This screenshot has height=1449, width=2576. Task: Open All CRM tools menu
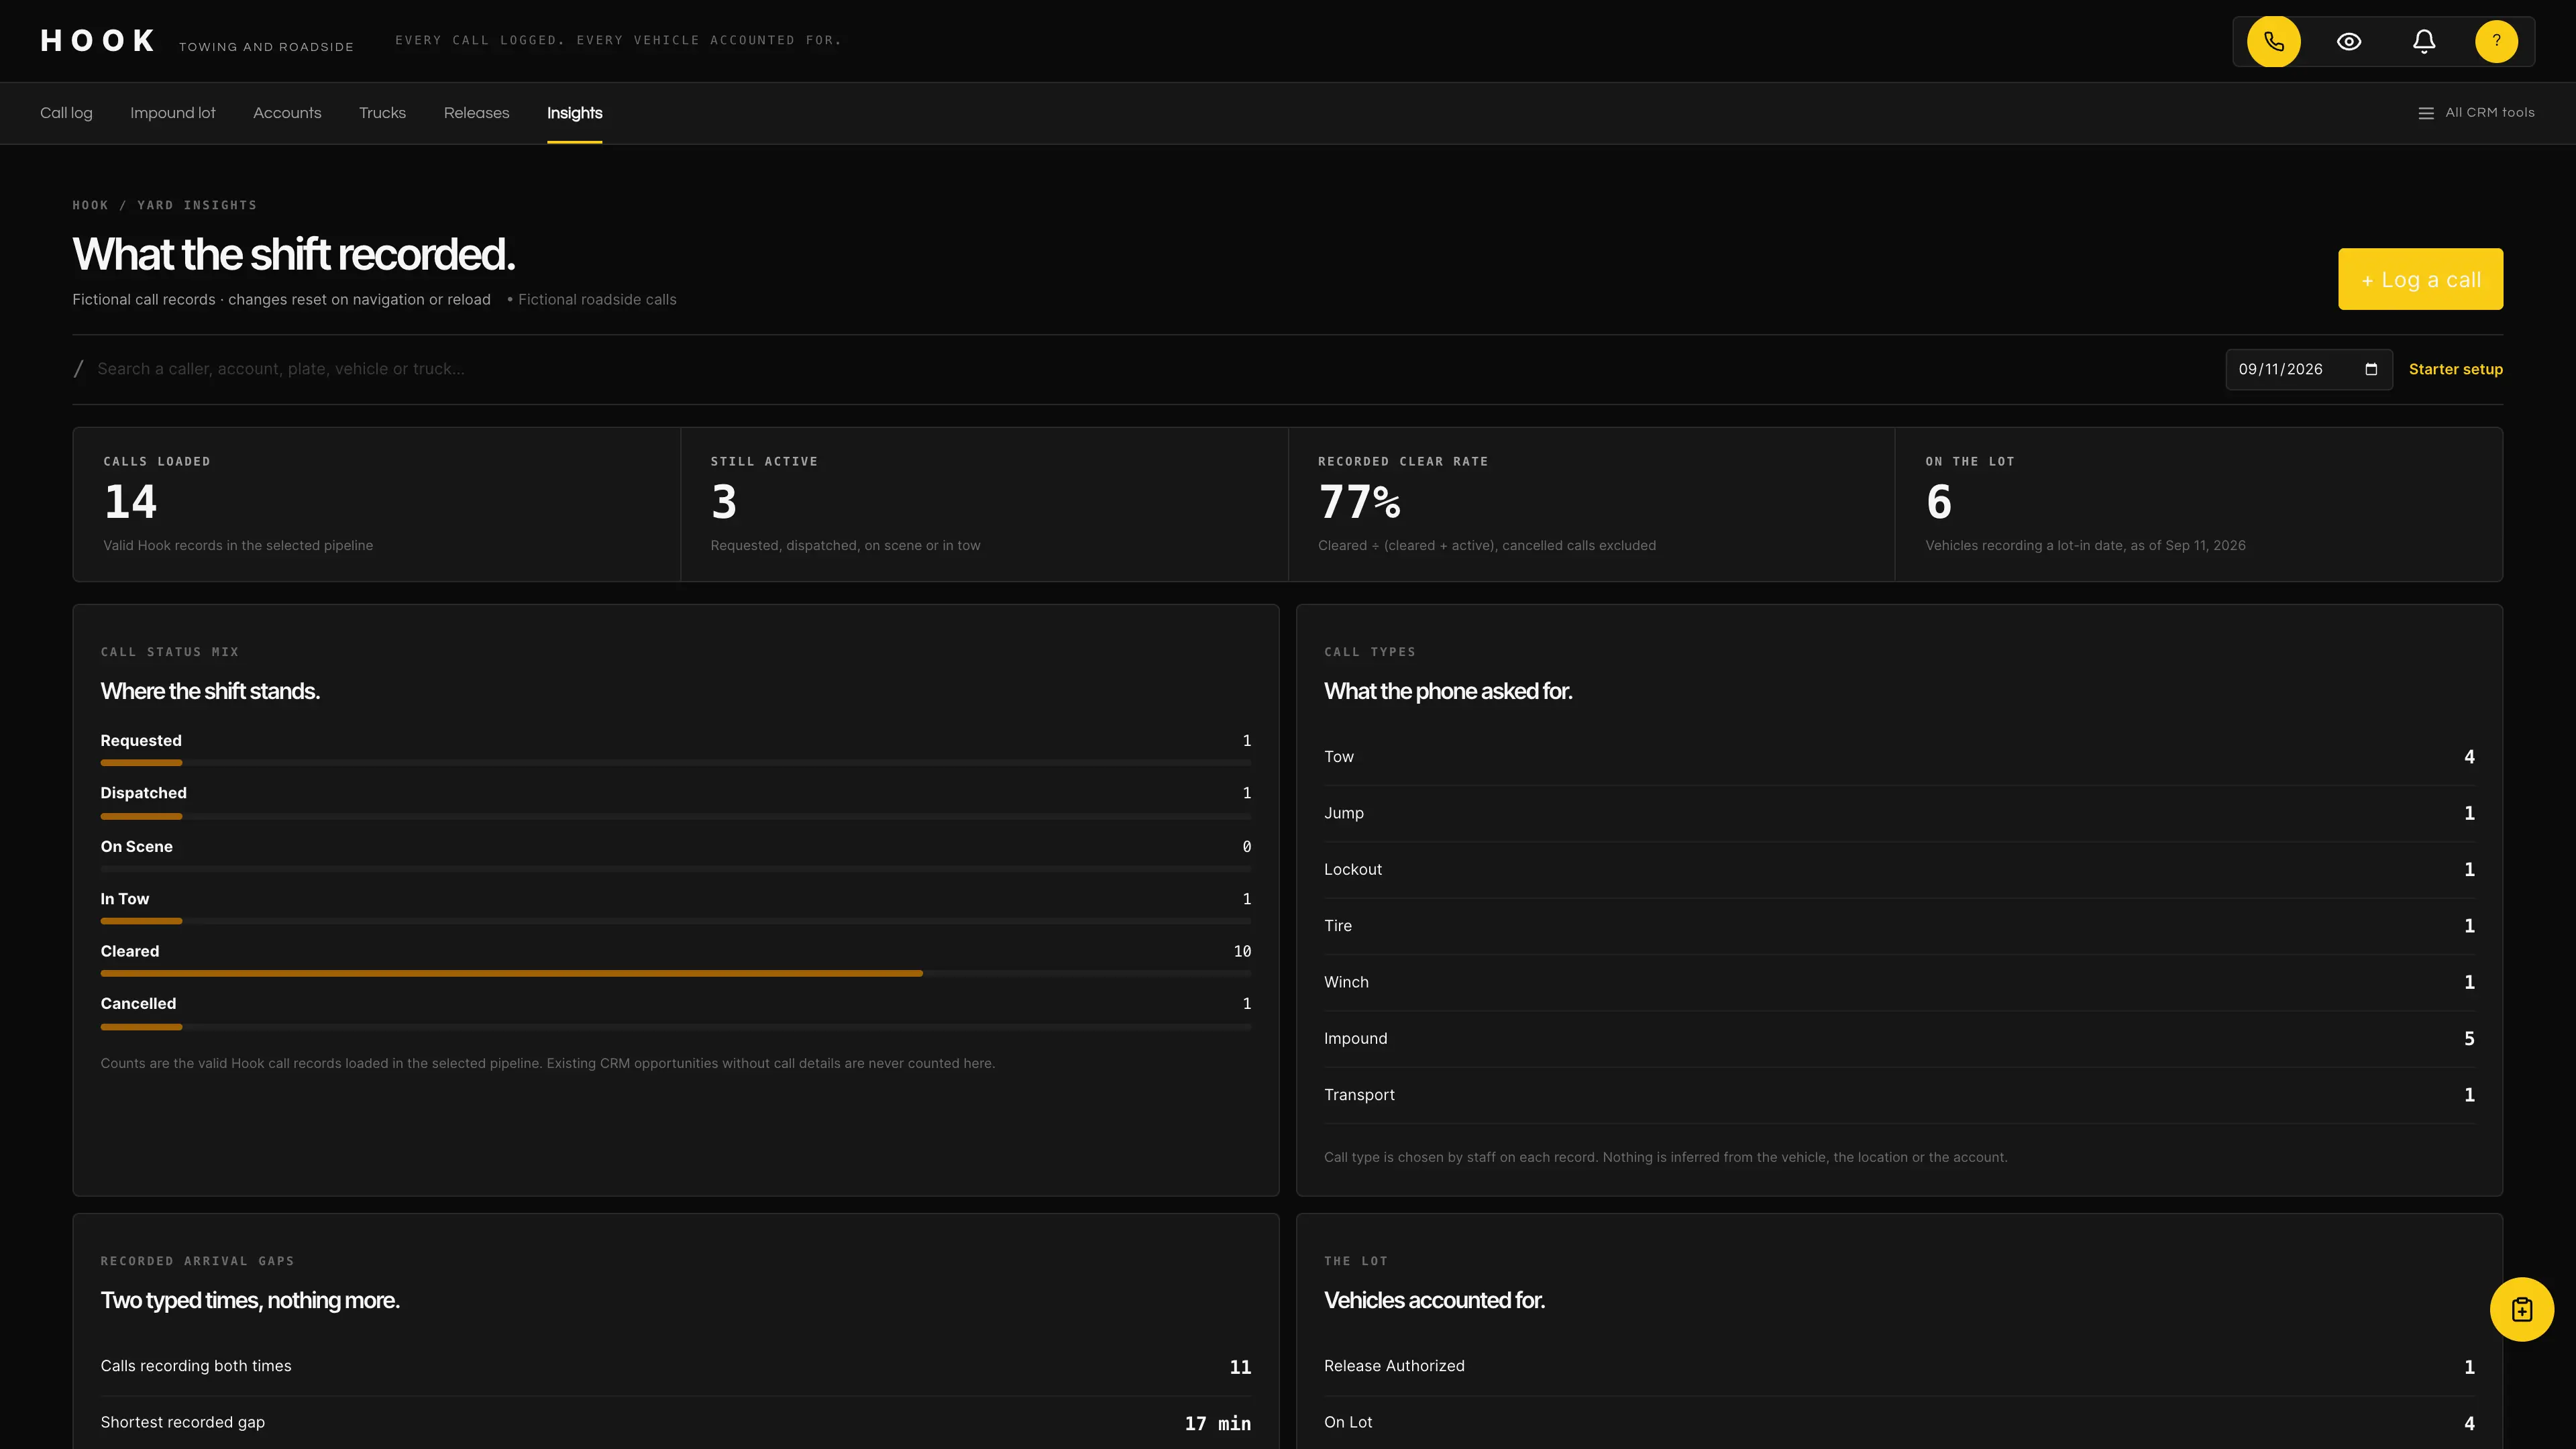(2476, 113)
